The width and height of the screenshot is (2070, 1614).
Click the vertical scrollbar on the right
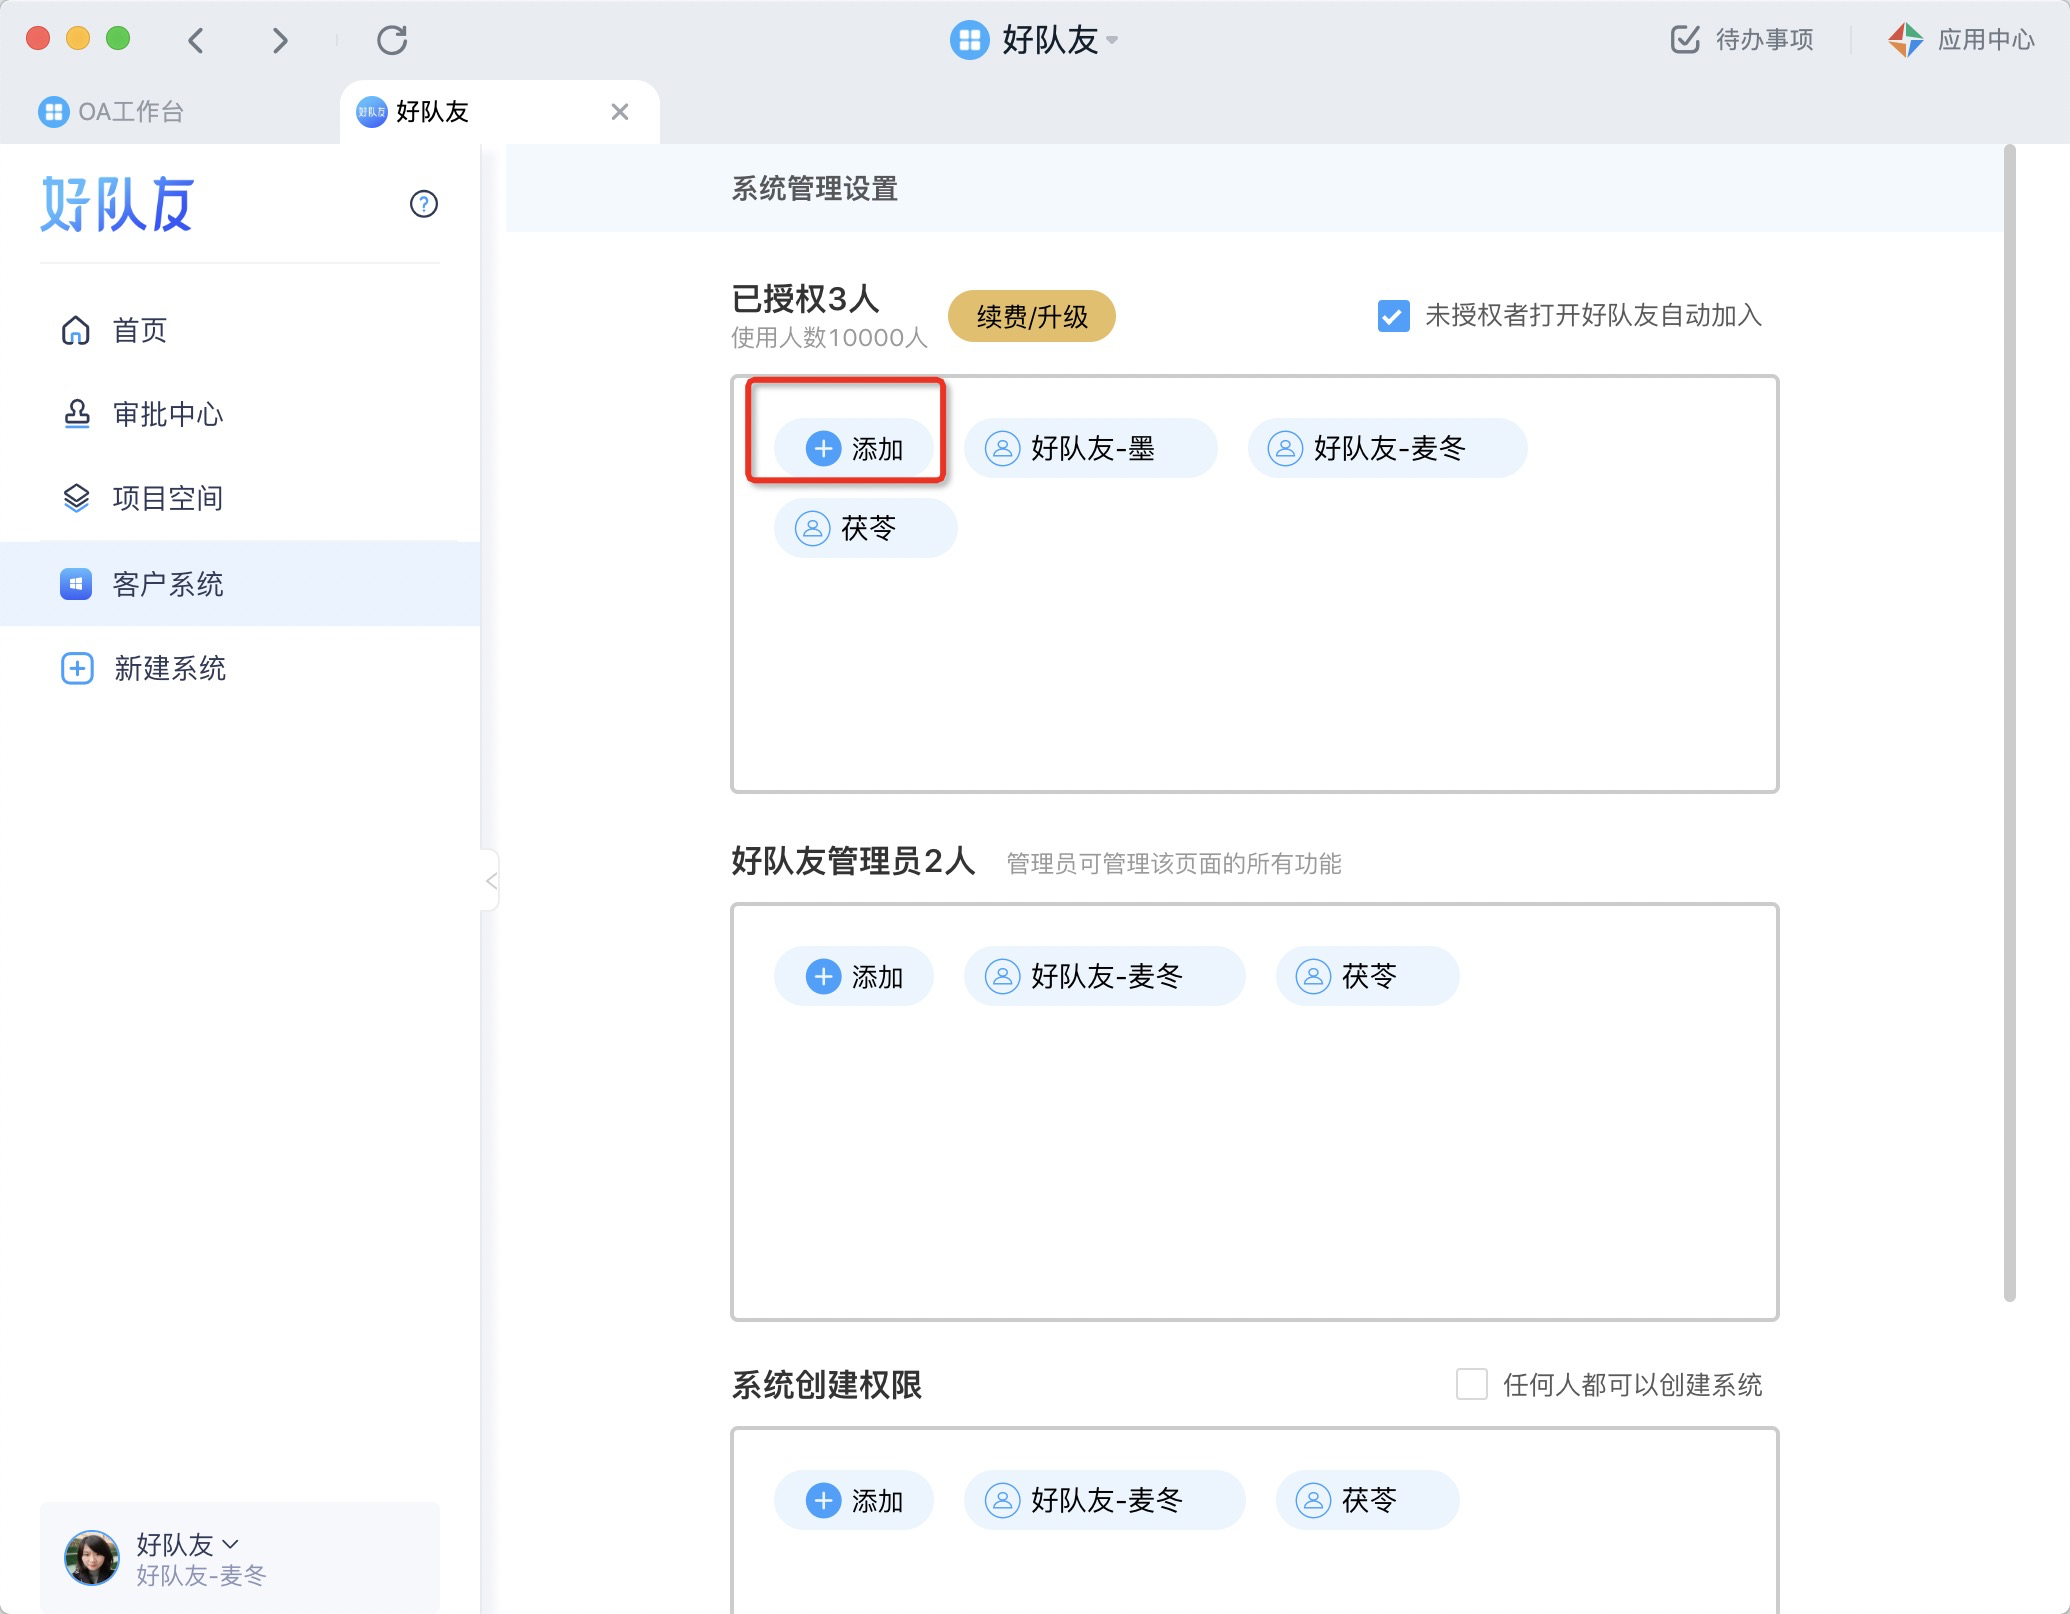point(2010,722)
